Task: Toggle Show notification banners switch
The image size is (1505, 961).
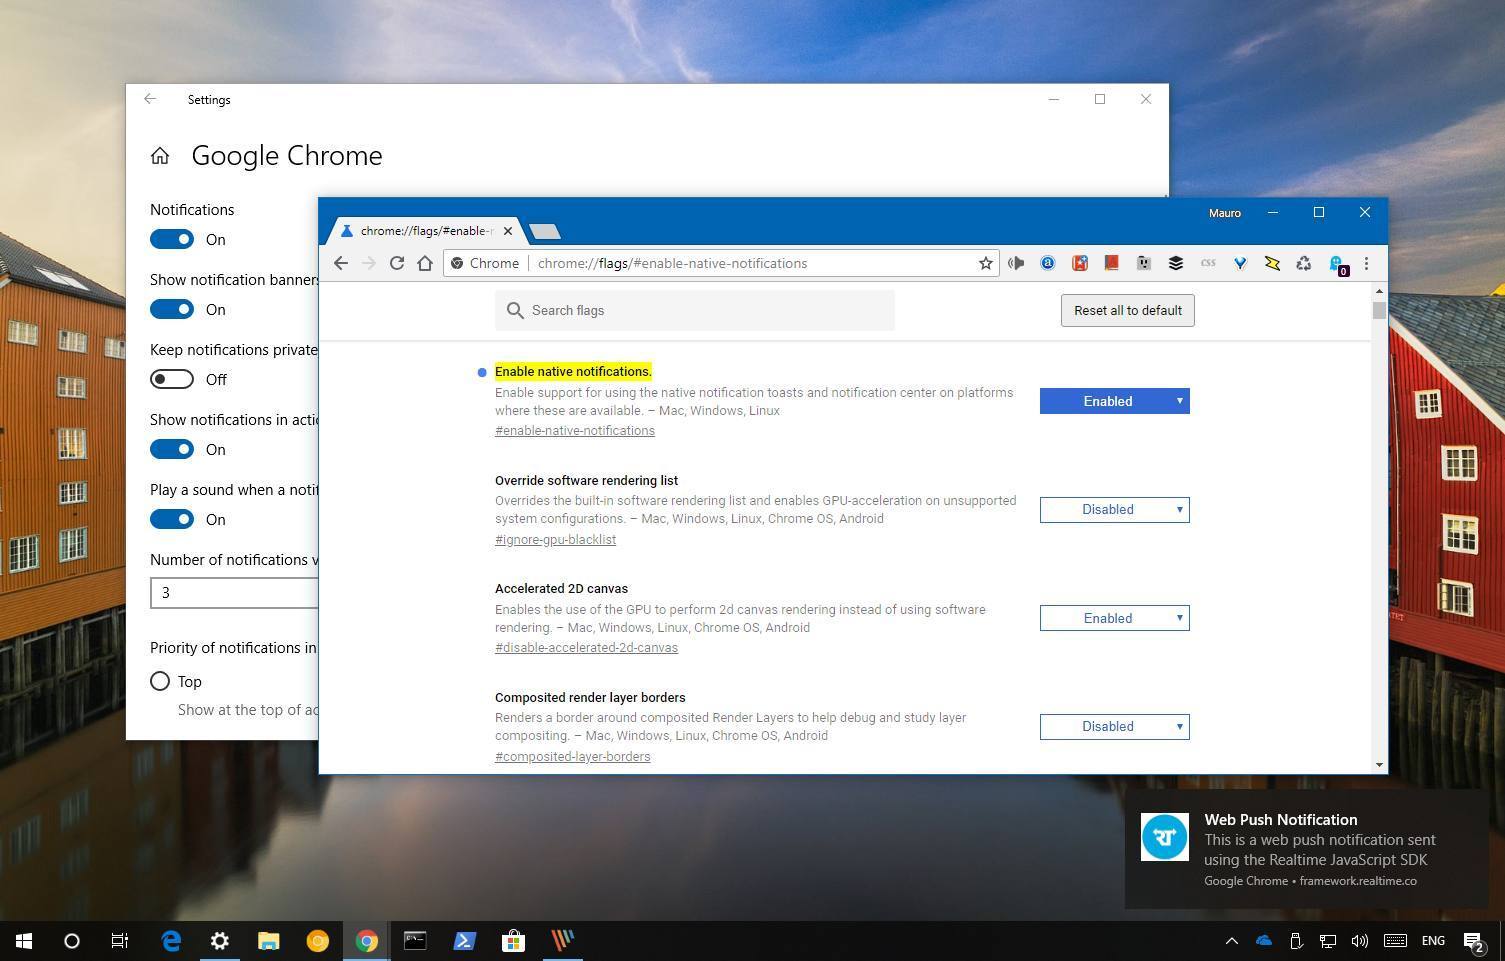Action: 172,309
